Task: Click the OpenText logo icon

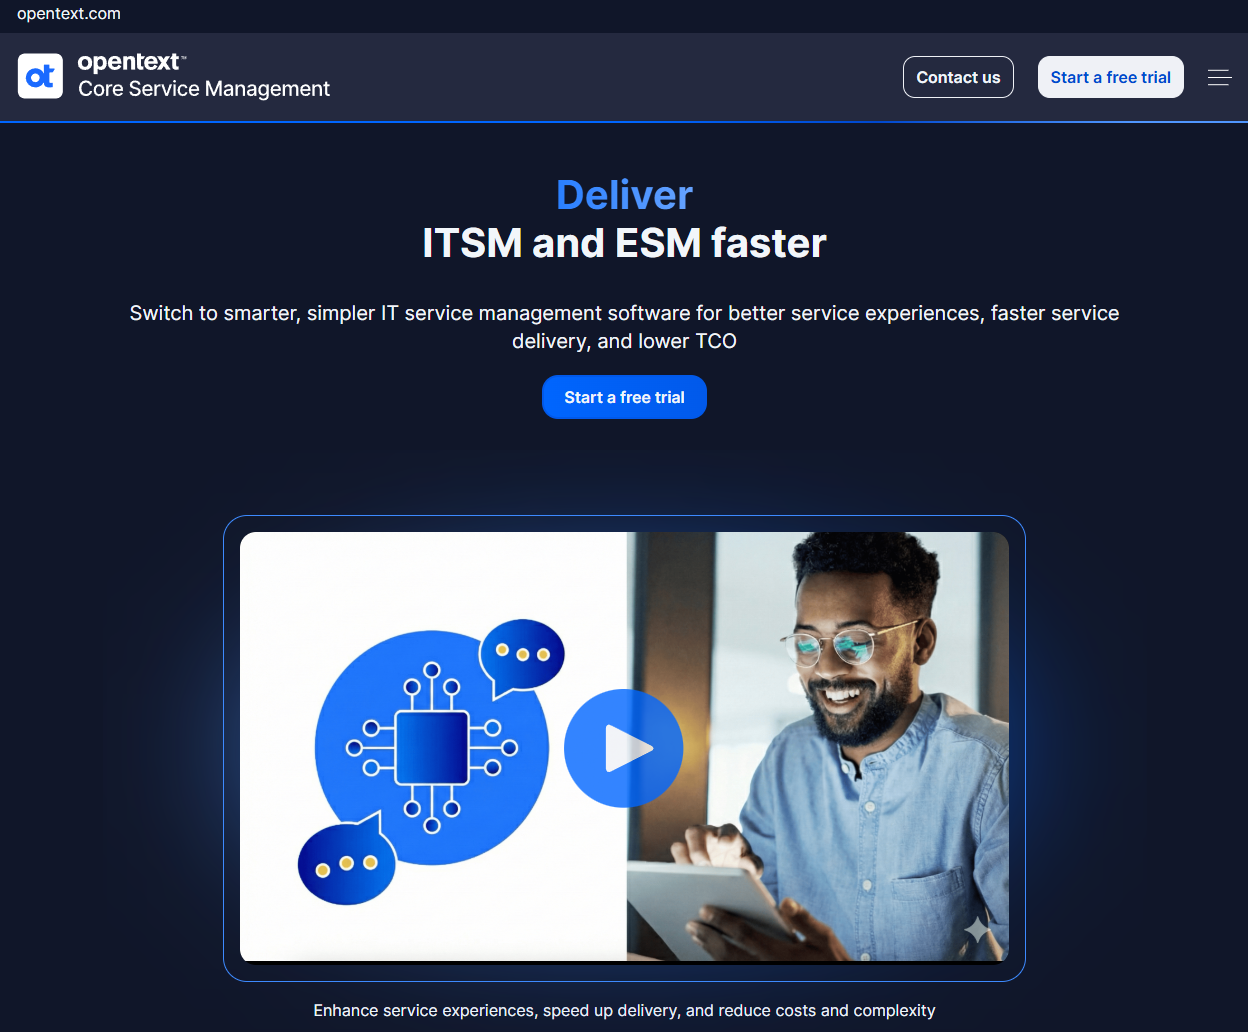Action: 40,76
